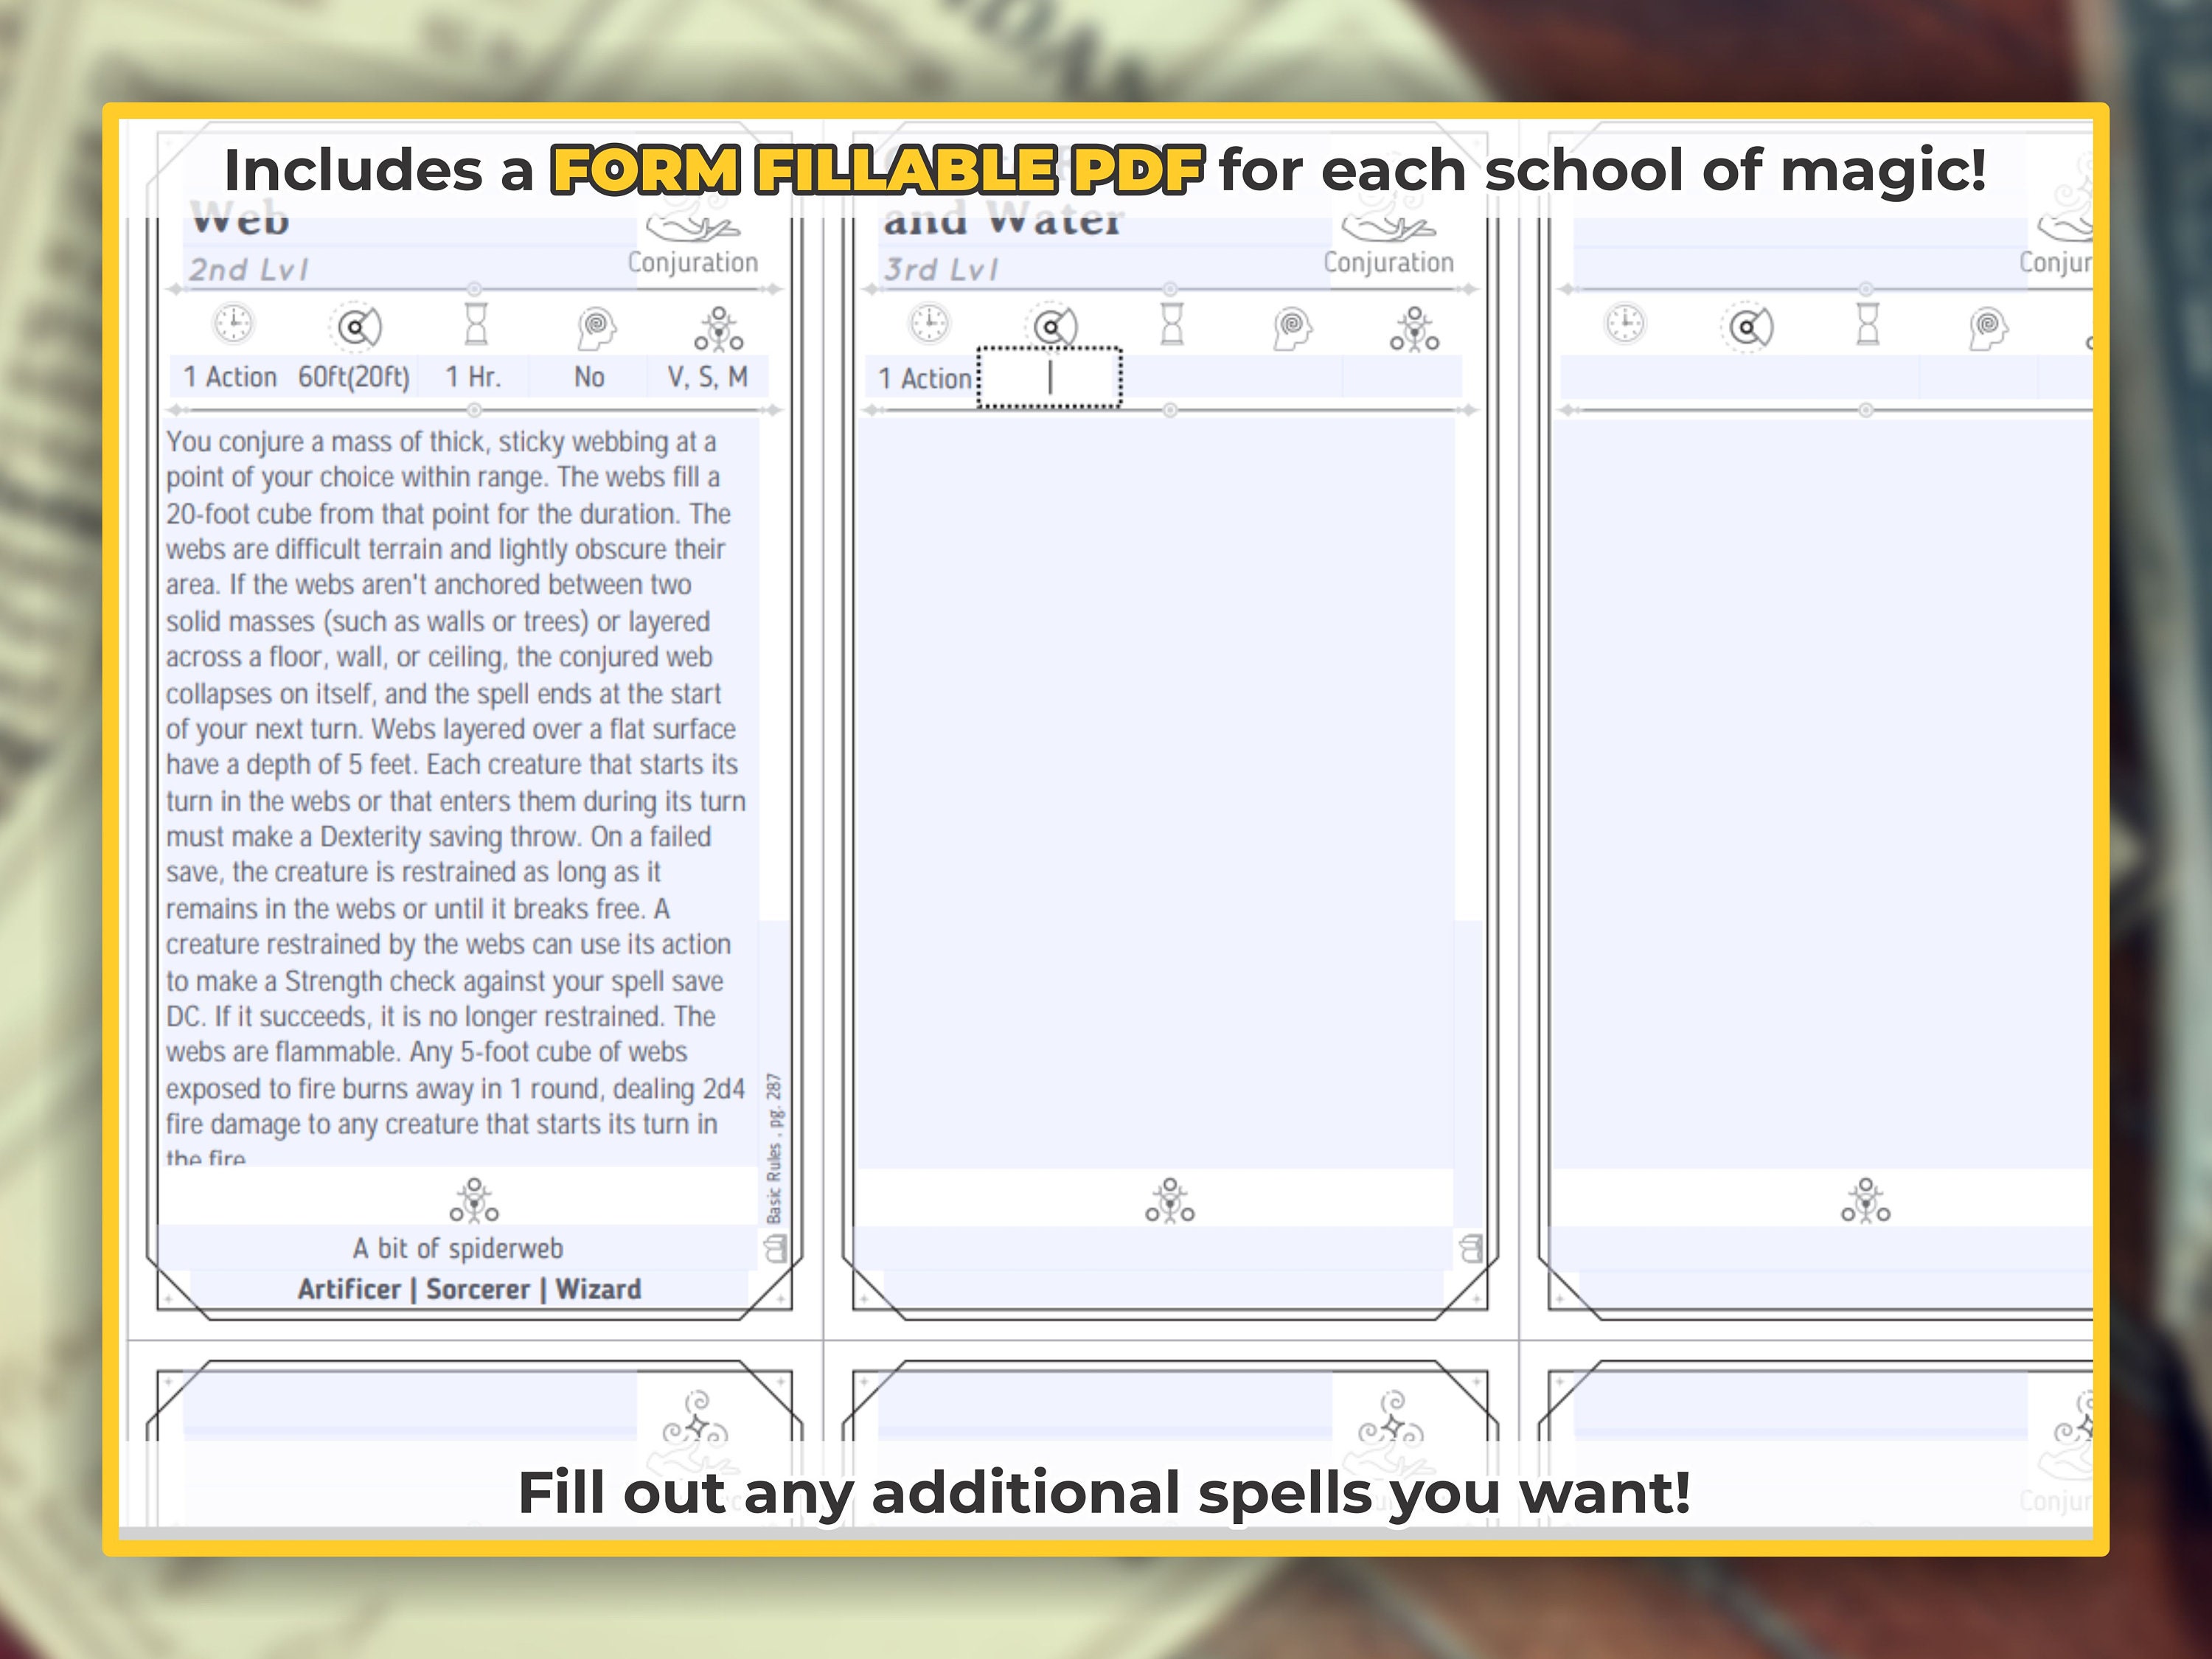Screen dimensions: 2212x1659
Task: Click the '2nd Lvl' level field
Action: point(410,269)
